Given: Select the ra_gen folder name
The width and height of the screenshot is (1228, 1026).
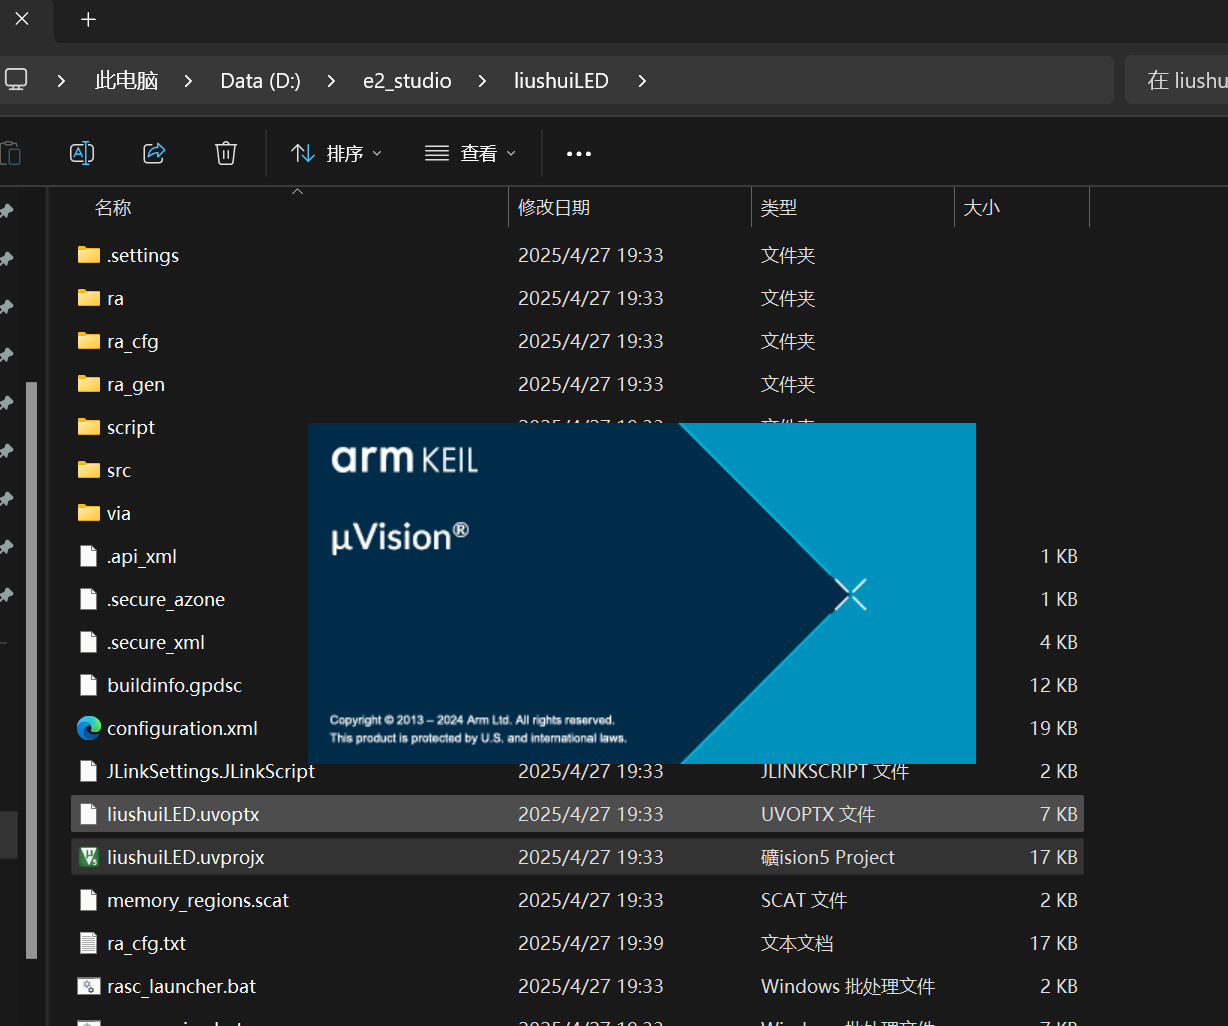Looking at the screenshot, I should tap(136, 385).
